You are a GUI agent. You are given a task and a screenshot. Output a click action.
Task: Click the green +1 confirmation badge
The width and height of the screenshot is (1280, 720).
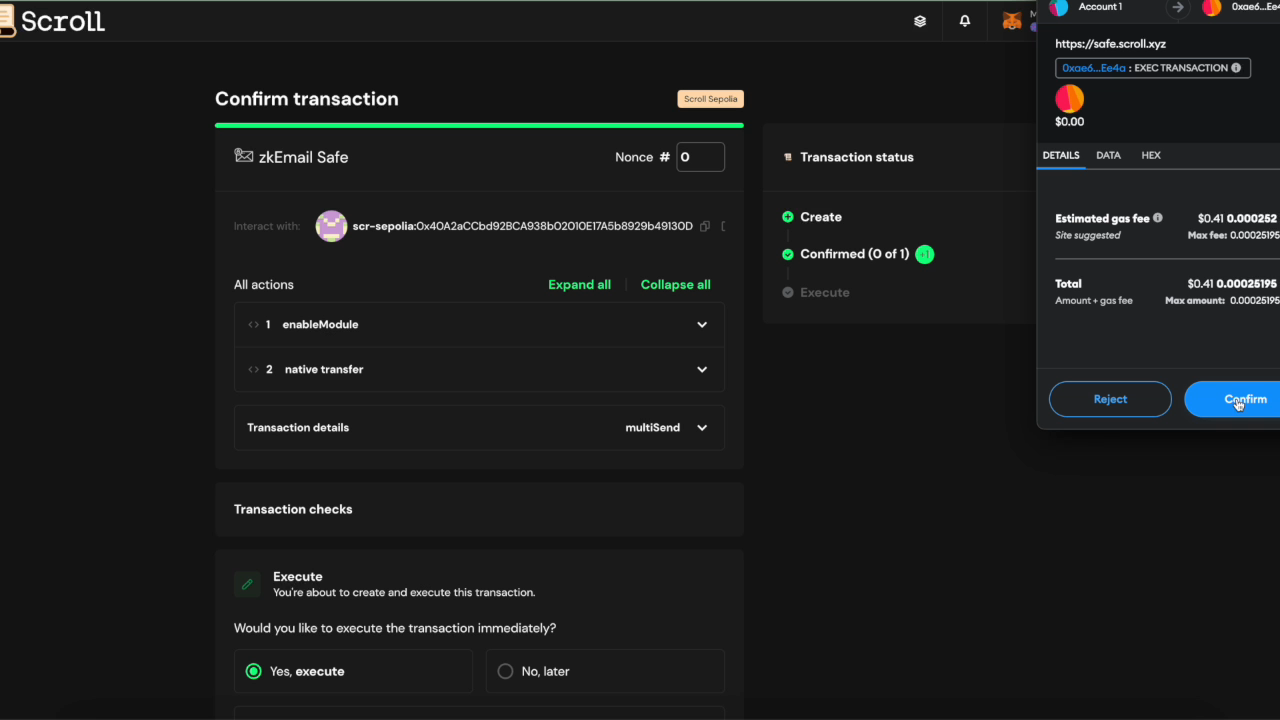pyautogui.click(x=925, y=254)
